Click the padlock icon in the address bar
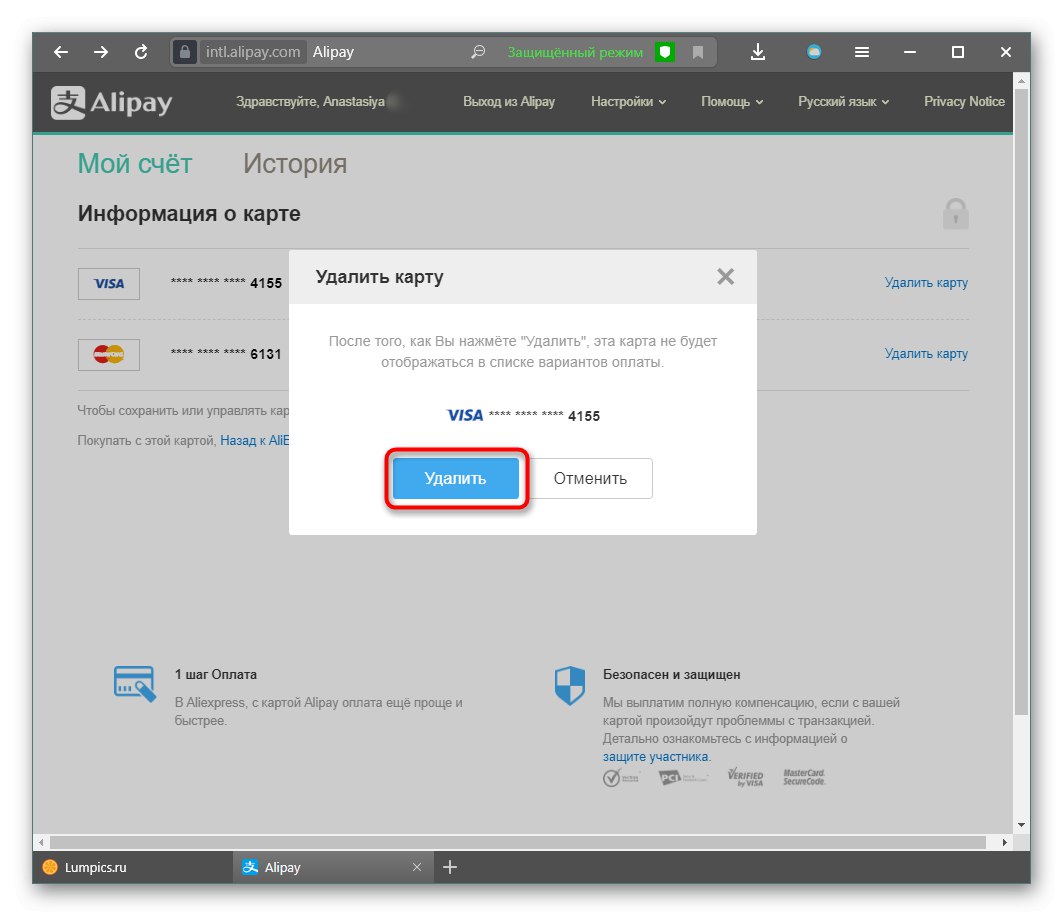 [184, 52]
